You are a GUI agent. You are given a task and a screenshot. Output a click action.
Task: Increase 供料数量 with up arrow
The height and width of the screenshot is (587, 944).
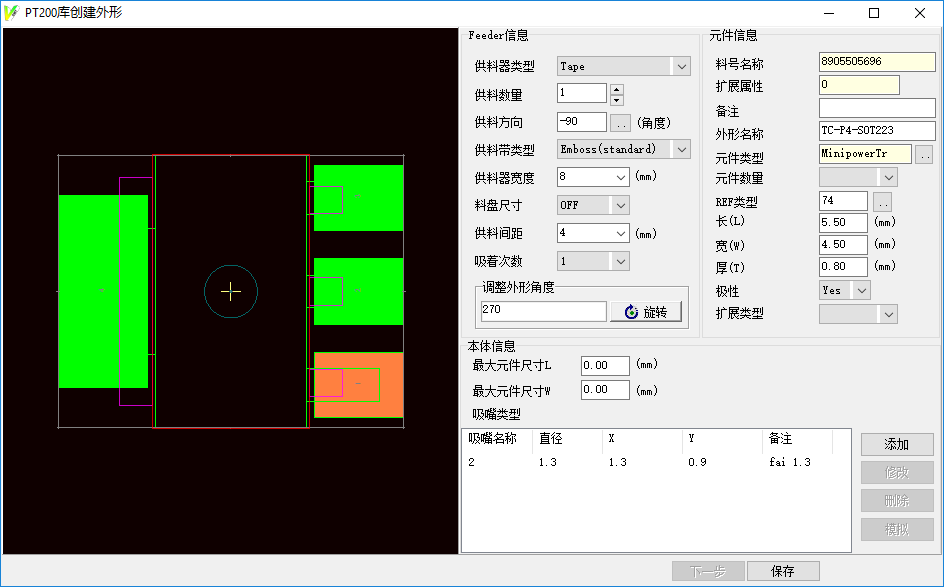point(616,89)
